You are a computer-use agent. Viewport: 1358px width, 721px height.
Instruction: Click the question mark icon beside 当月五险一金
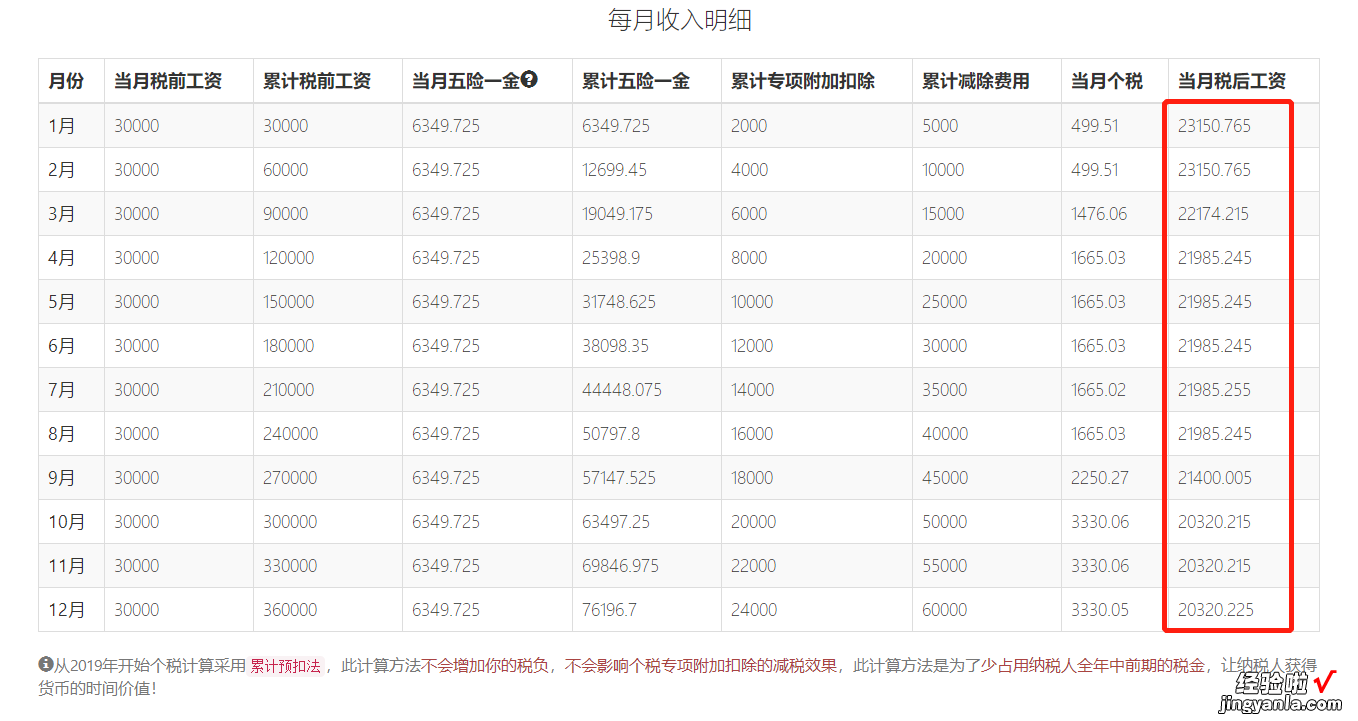pyautogui.click(x=529, y=80)
